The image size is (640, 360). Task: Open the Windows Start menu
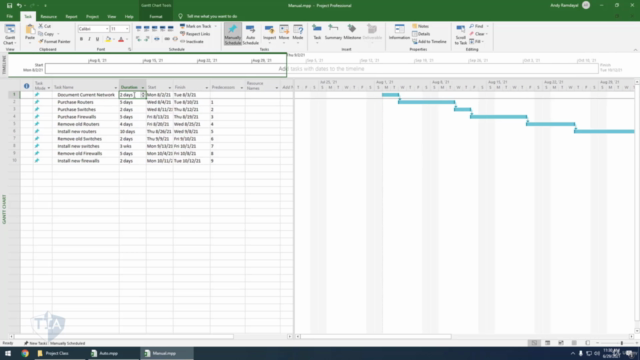click(8, 353)
